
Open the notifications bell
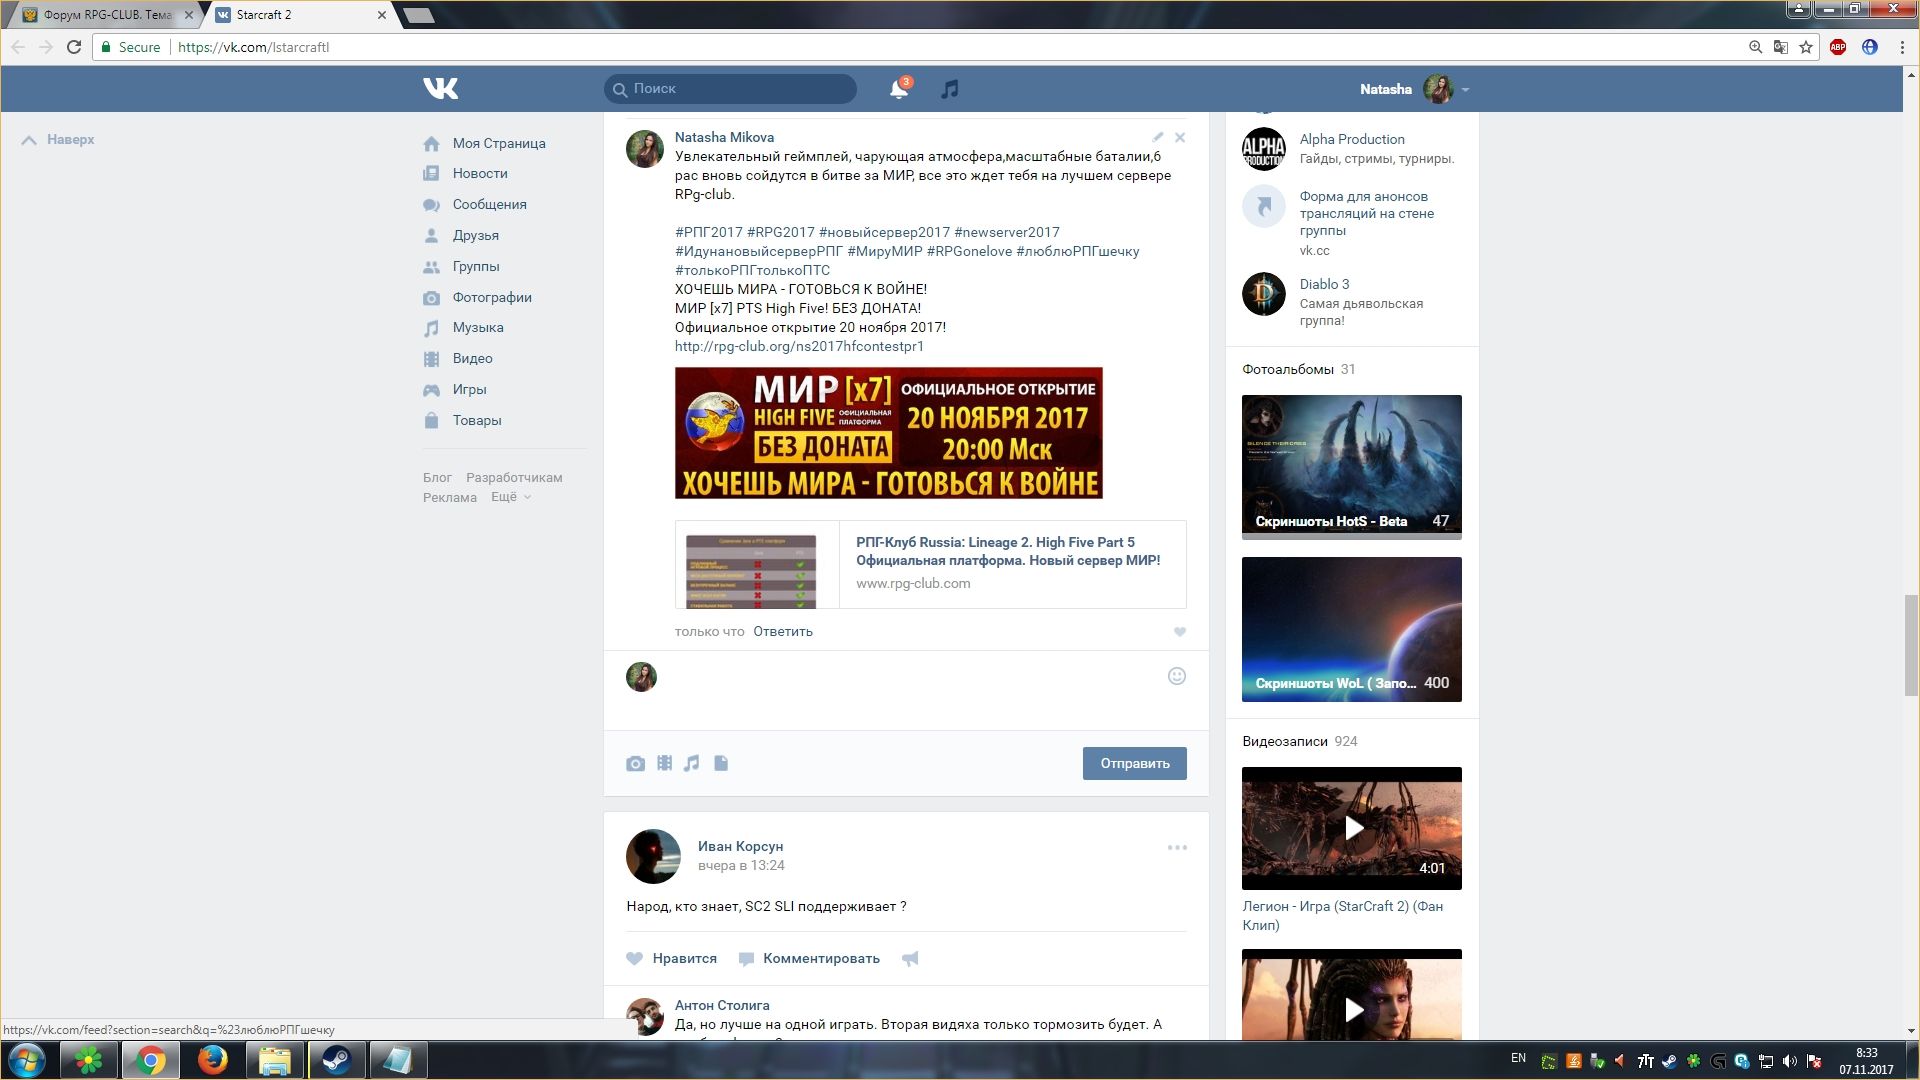pos(898,89)
